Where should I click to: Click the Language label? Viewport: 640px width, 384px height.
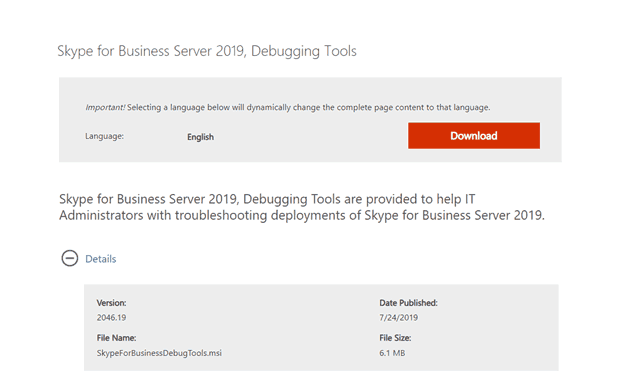[x=104, y=136]
